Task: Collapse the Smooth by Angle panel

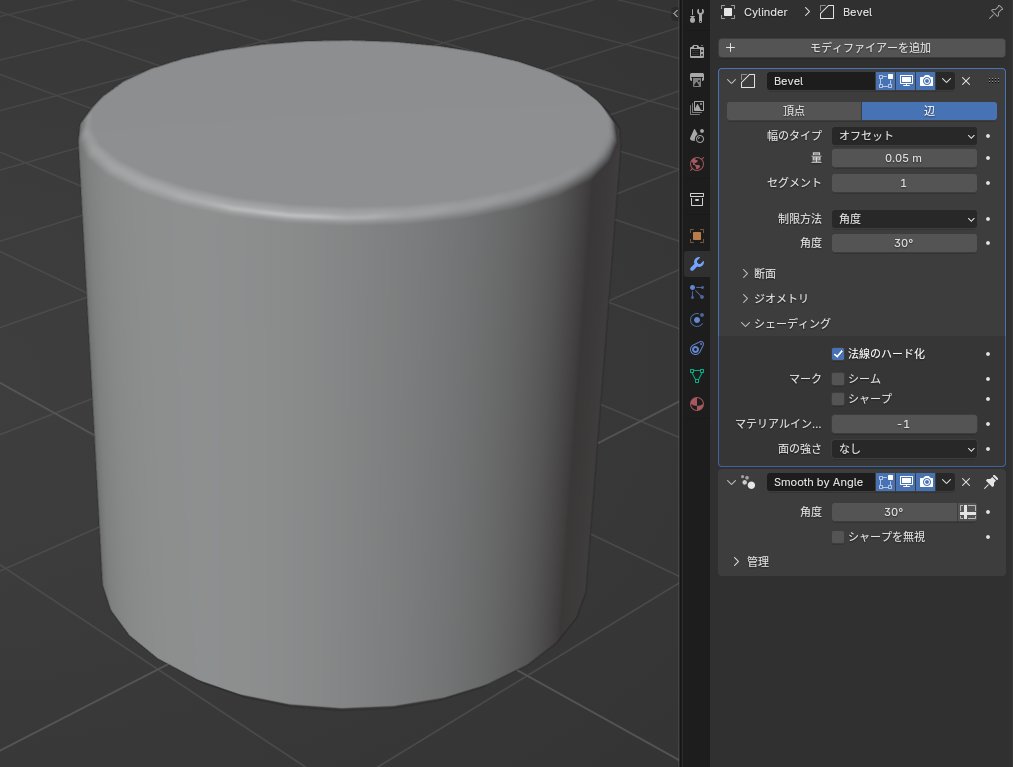Action: (x=731, y=482)
